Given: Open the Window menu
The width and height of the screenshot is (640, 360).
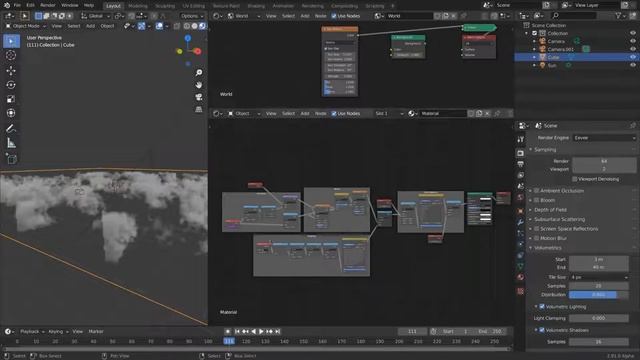Looking at the screenshot, I should click(69, 5).
